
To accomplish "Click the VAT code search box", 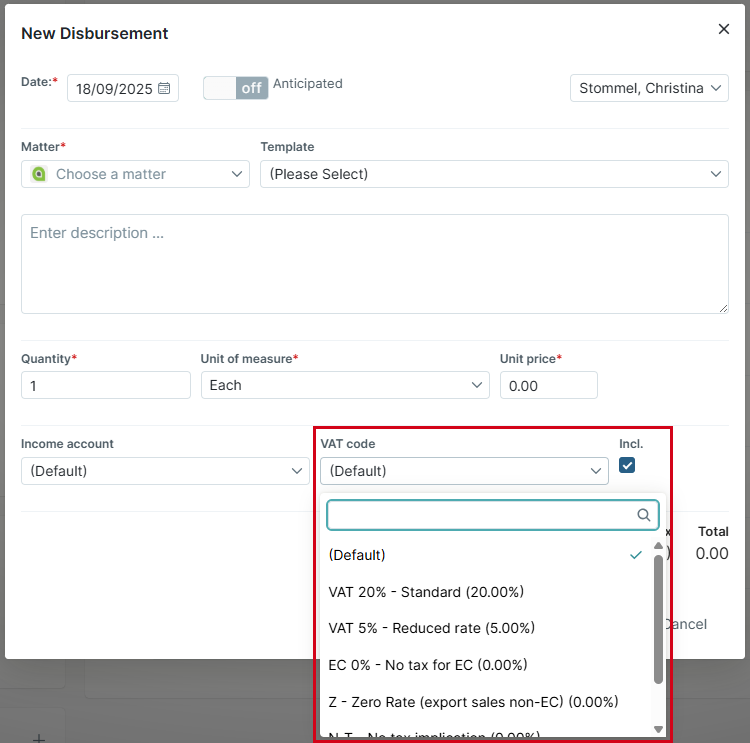I will coord(493,515).
